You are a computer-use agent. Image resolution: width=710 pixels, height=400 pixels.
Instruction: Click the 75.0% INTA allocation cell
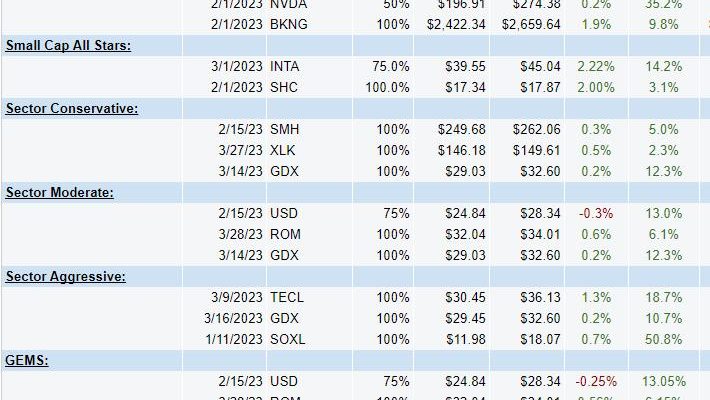click(x=391, y=67)
